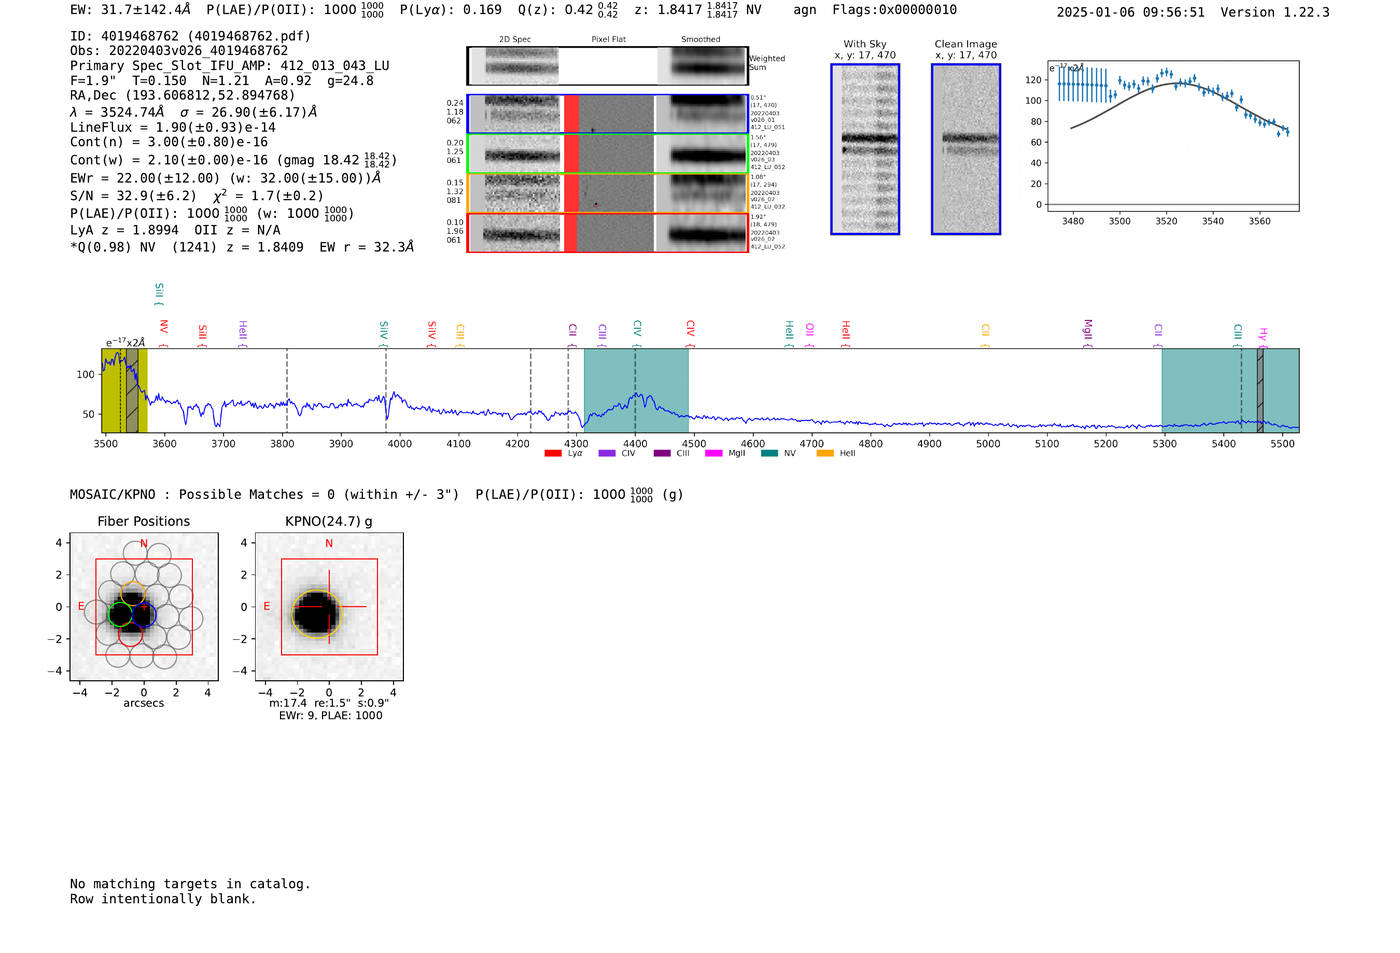
Task: Select the Weighted Sum 2D spectrum strip
Action: 607,66
